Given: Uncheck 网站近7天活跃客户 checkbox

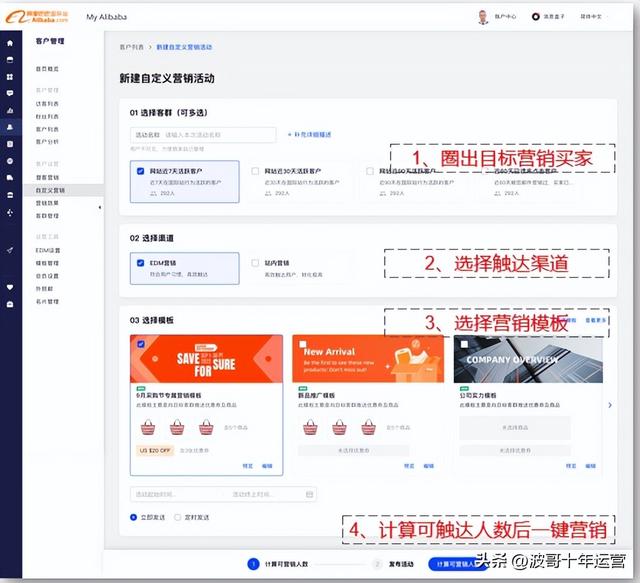Looking at the screenshot, I should pyautogui.click(x=140, y=171).
